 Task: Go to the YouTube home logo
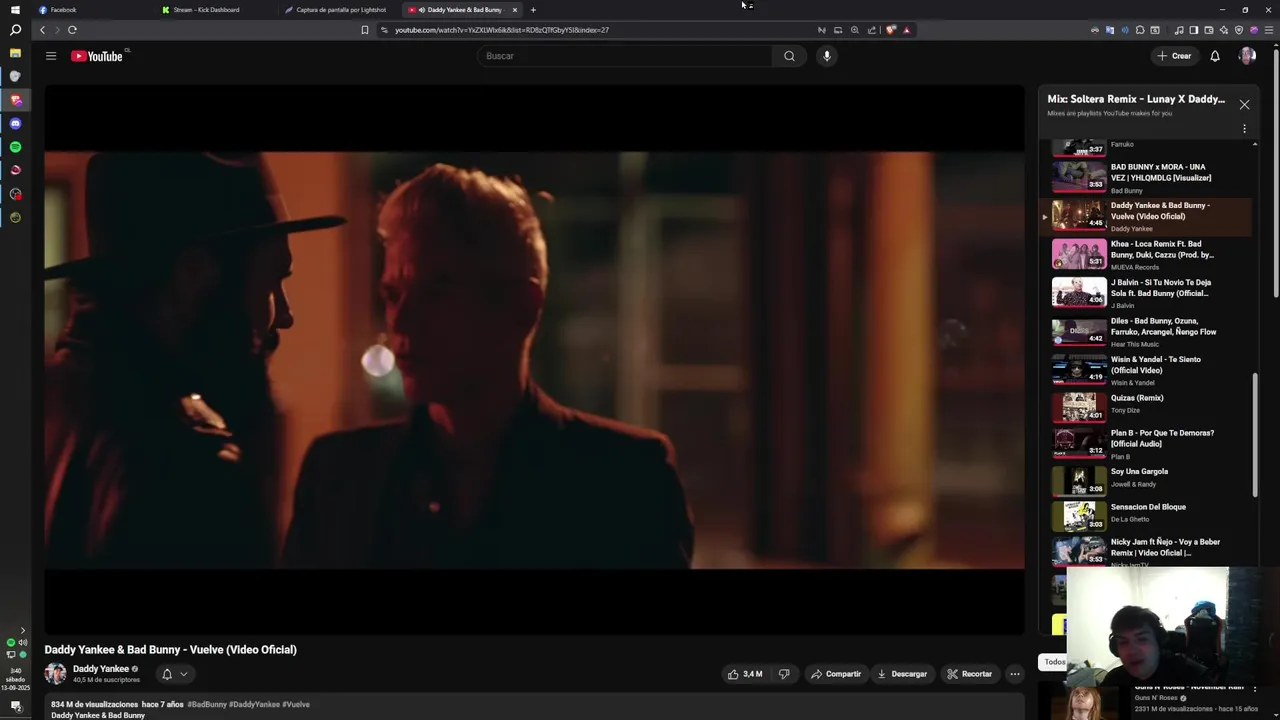tap(97, 56)
